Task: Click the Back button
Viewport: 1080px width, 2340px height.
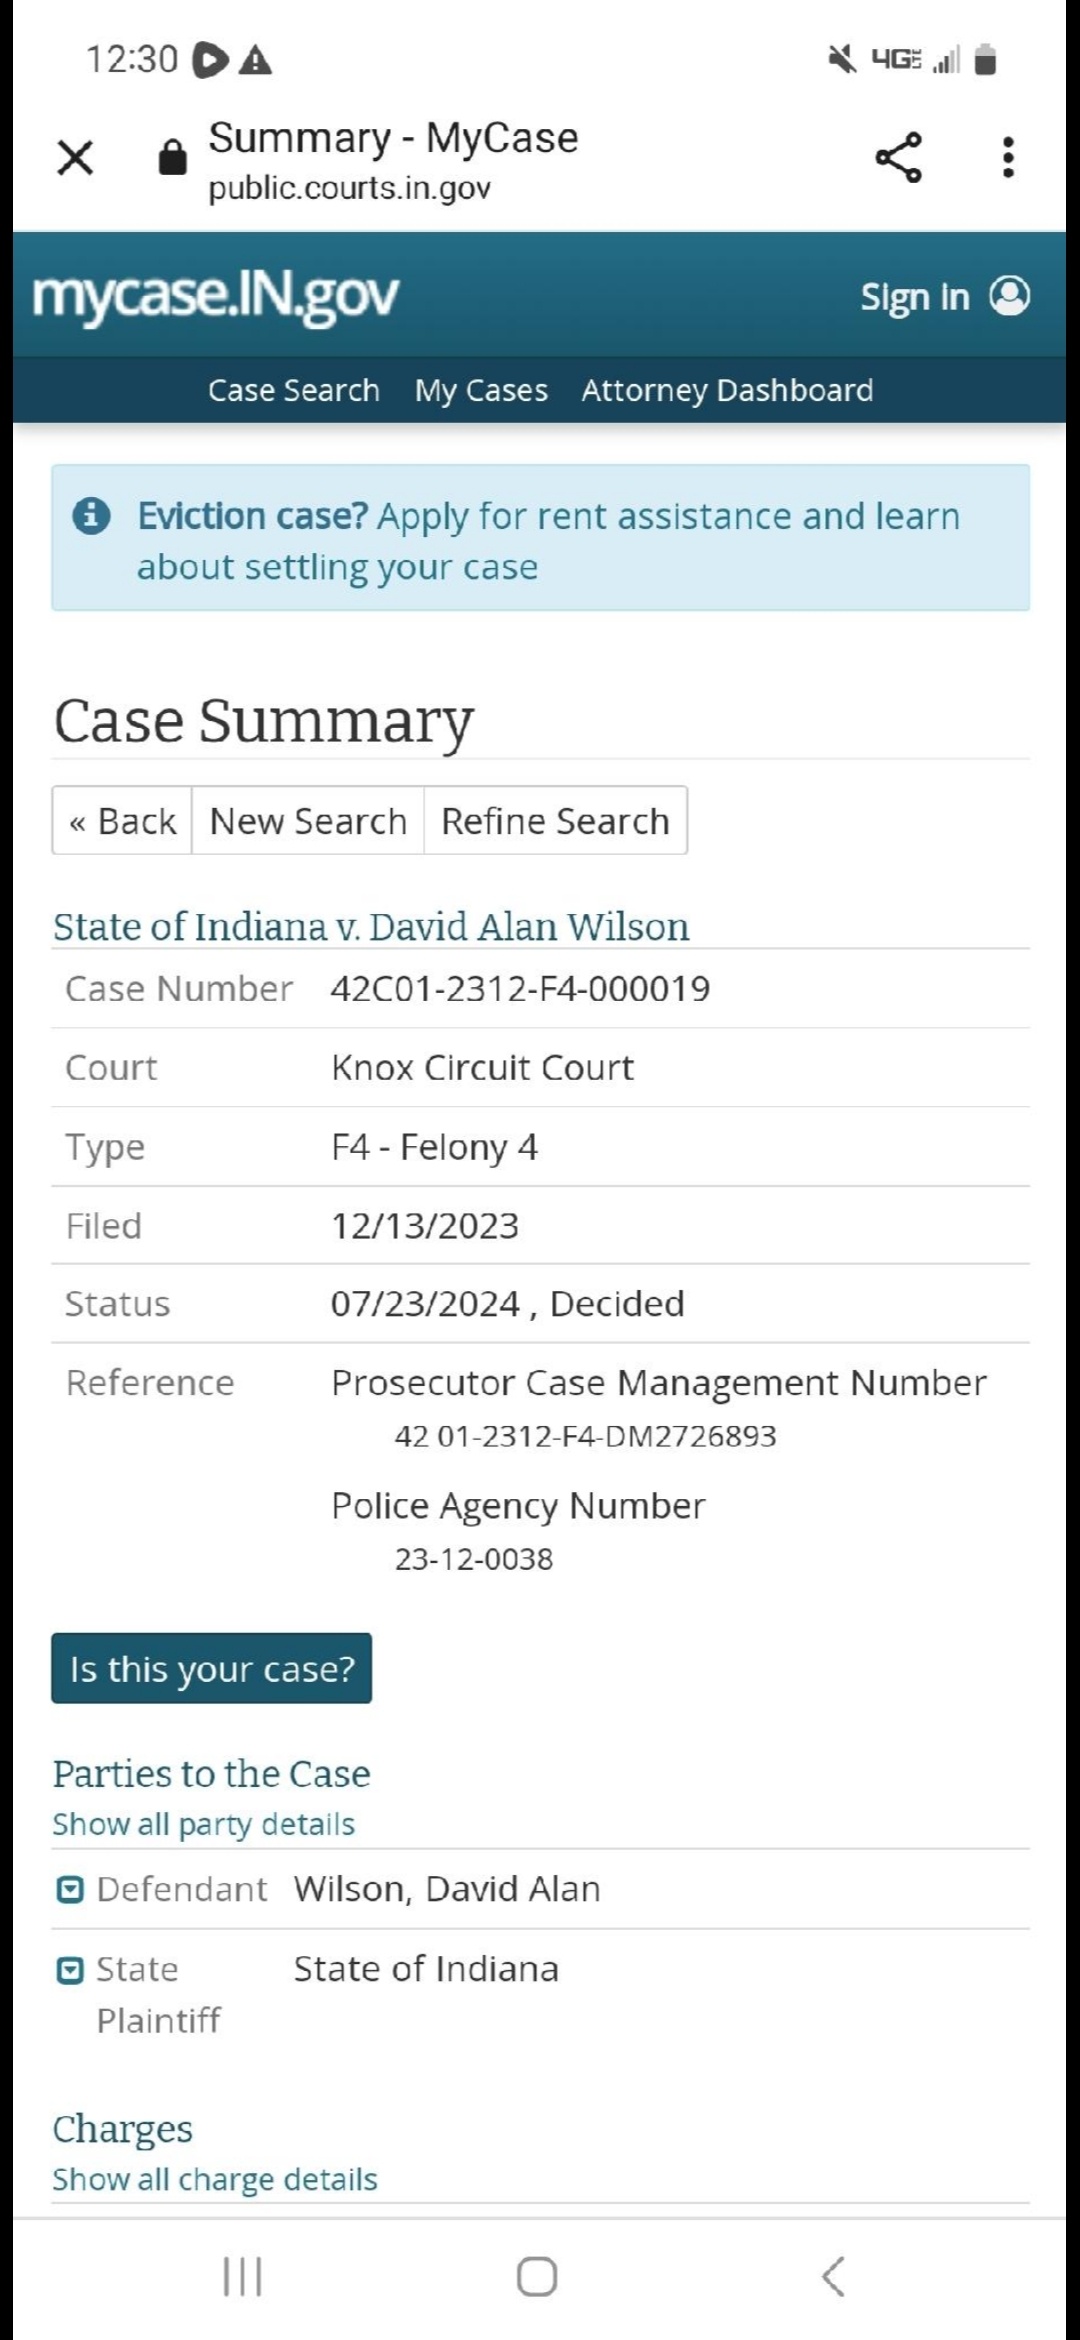Action: click(x=122, y=821)
